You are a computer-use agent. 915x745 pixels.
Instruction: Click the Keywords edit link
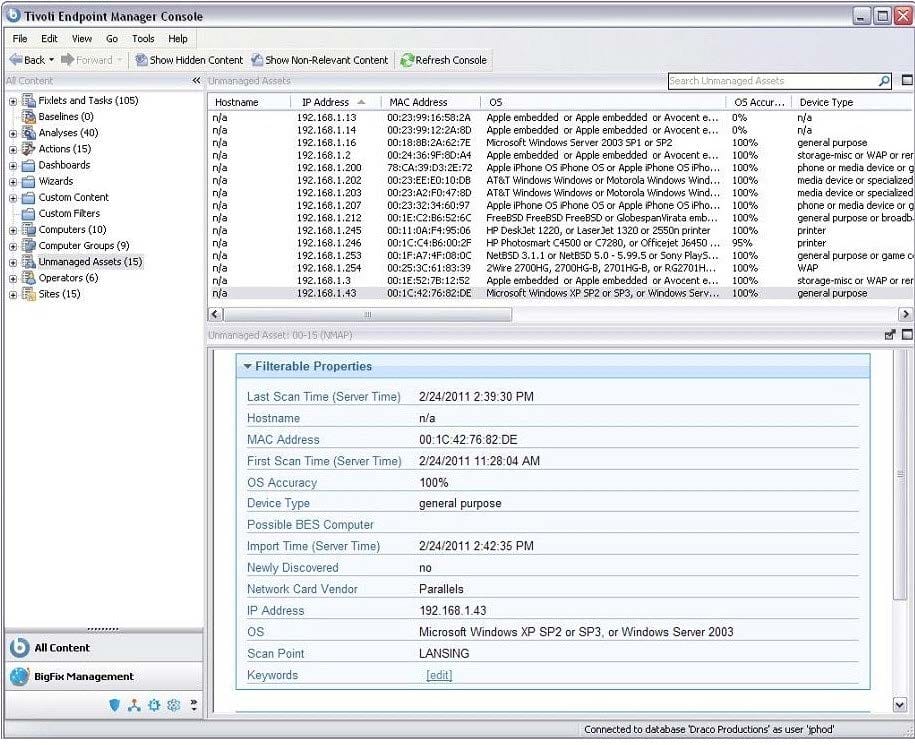(x=439, y=676)
